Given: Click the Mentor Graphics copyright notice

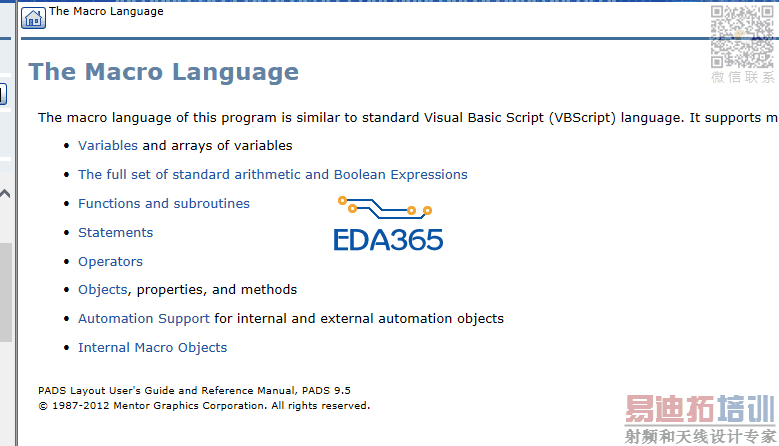Looking at the screenshot, I should point(204,406).
